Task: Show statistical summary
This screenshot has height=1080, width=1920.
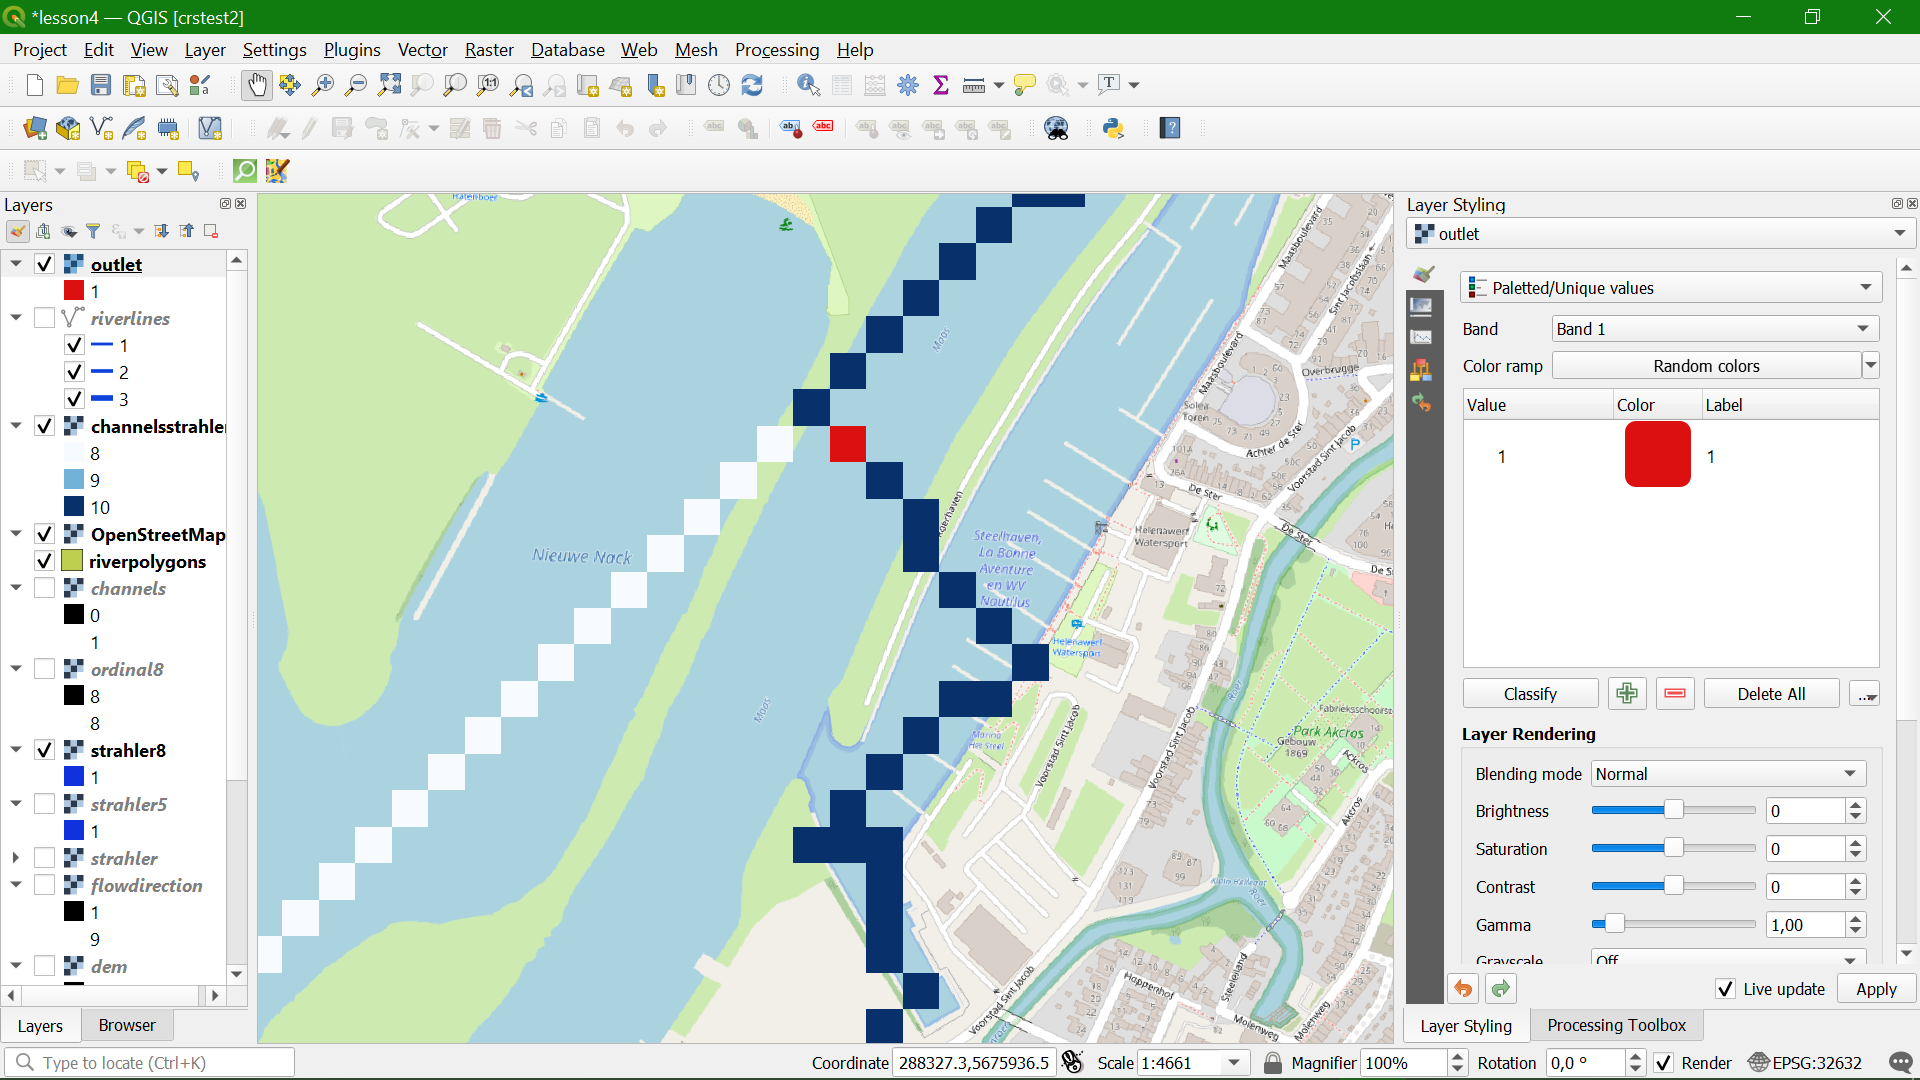Action: [941, 85]
